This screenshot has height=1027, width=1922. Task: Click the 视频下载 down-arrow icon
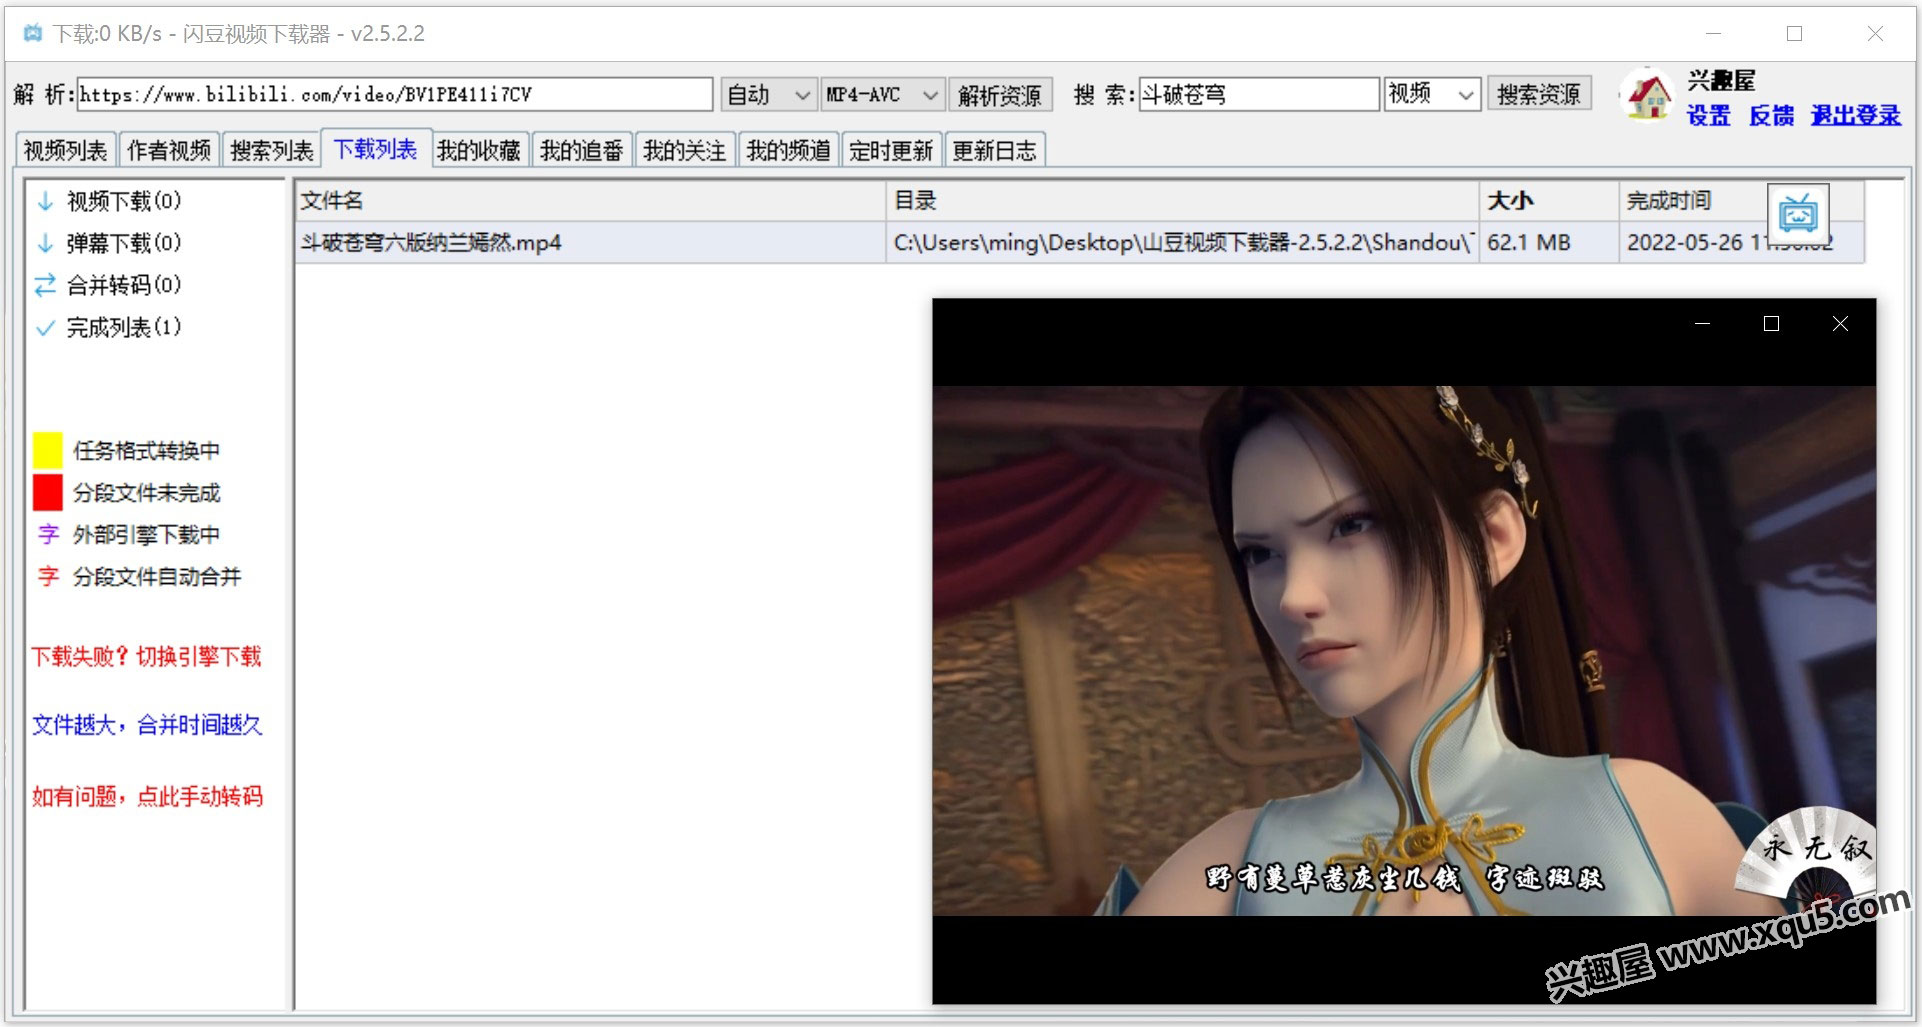point(45,201)
